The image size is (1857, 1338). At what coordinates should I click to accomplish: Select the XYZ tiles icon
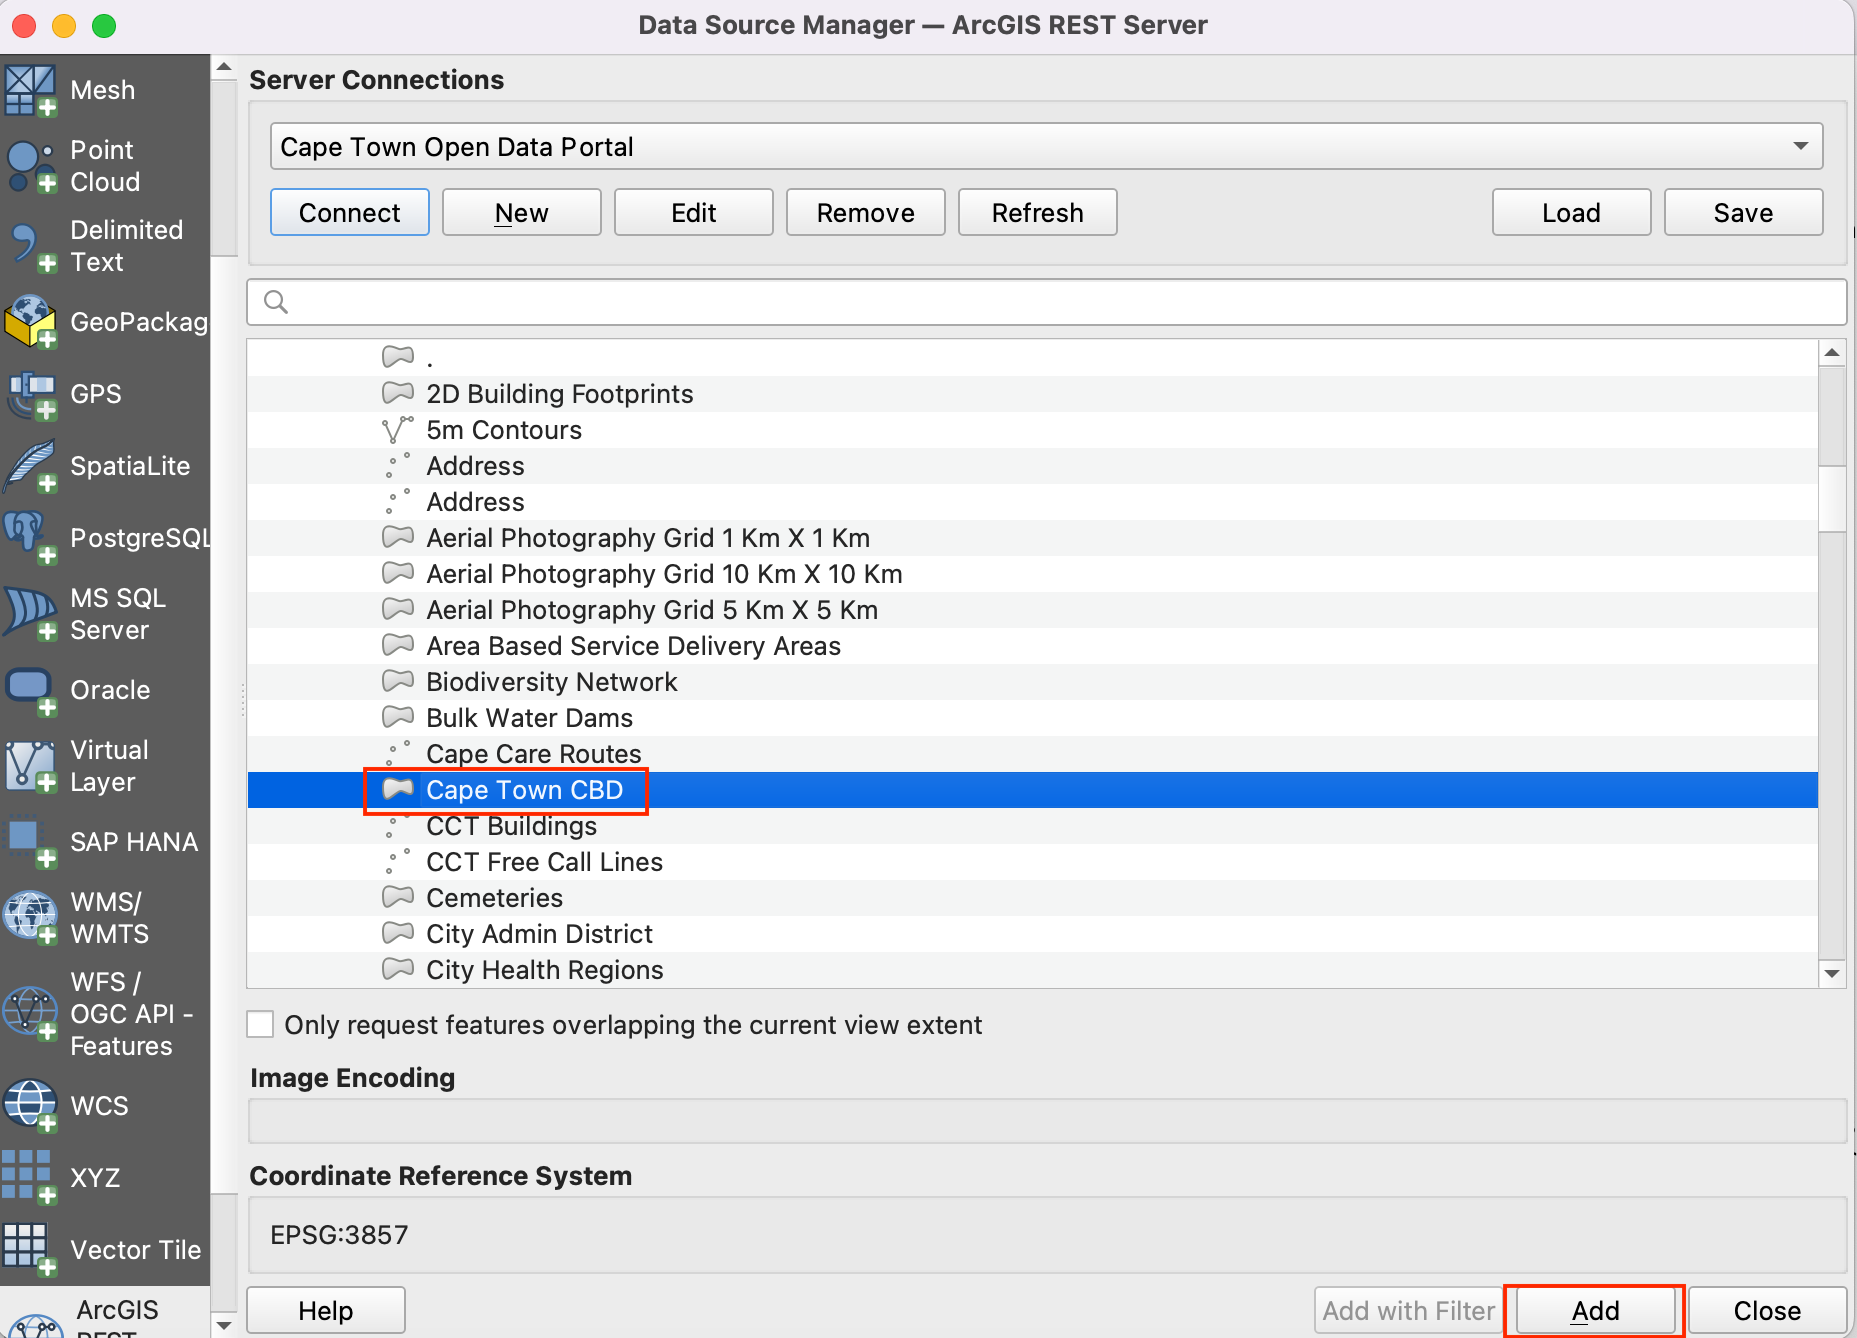tap(30, 1177)
